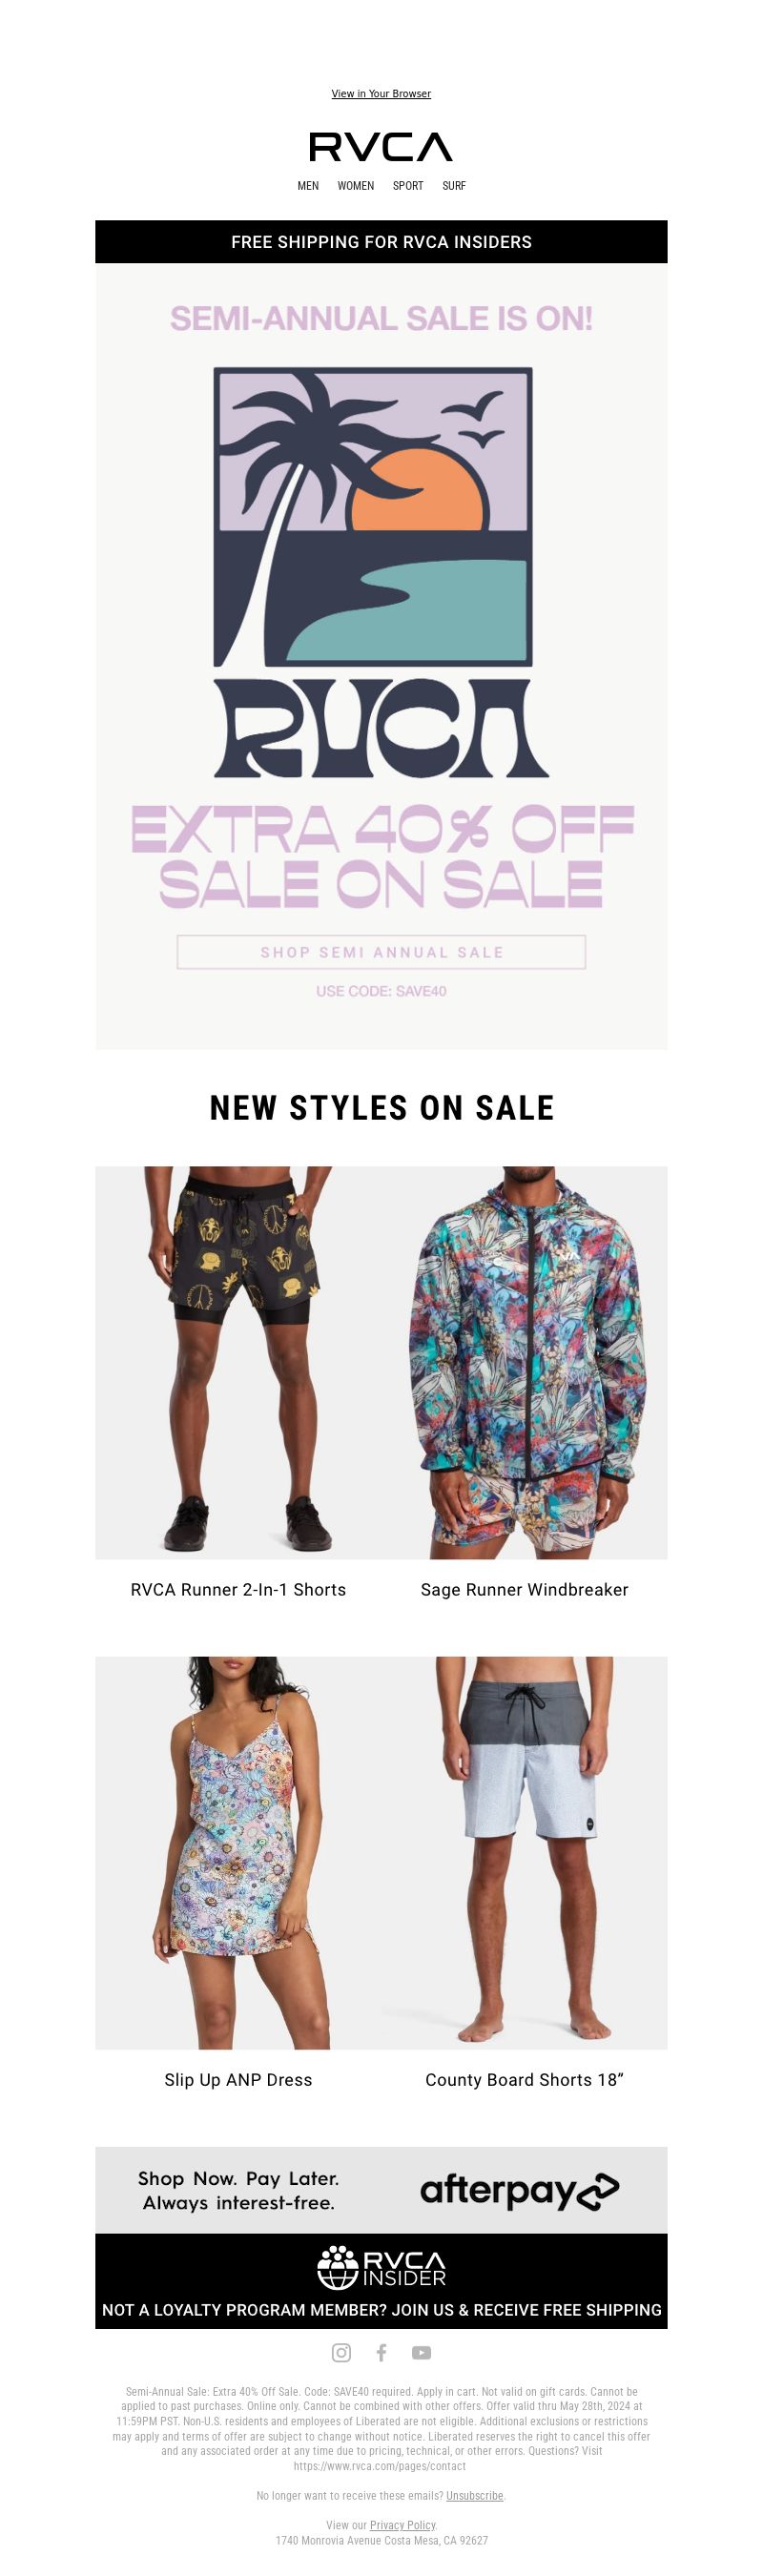Click the RVCA logo at top

click(381, 147)
